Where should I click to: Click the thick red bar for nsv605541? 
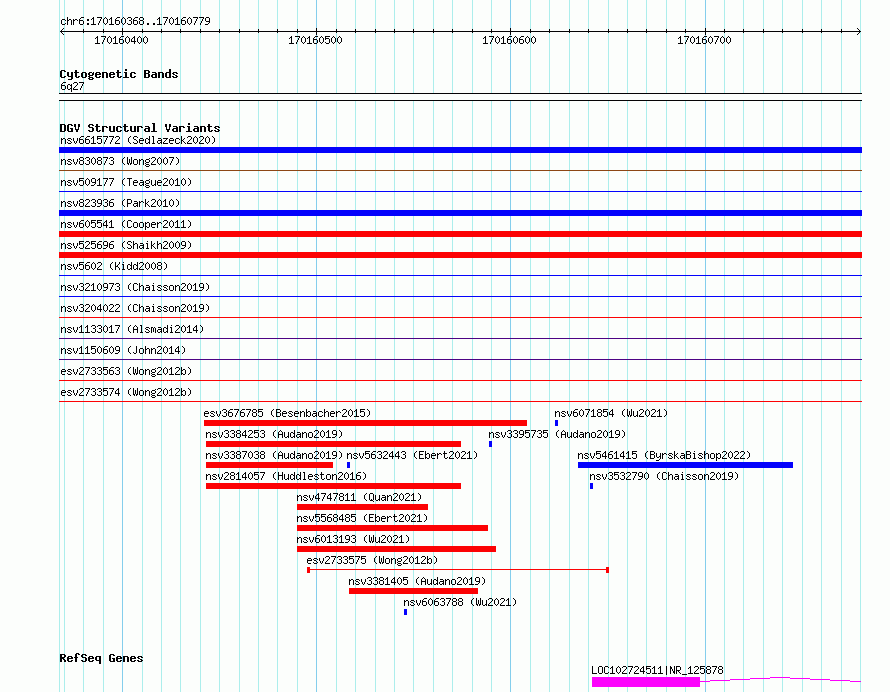(460, 234)
